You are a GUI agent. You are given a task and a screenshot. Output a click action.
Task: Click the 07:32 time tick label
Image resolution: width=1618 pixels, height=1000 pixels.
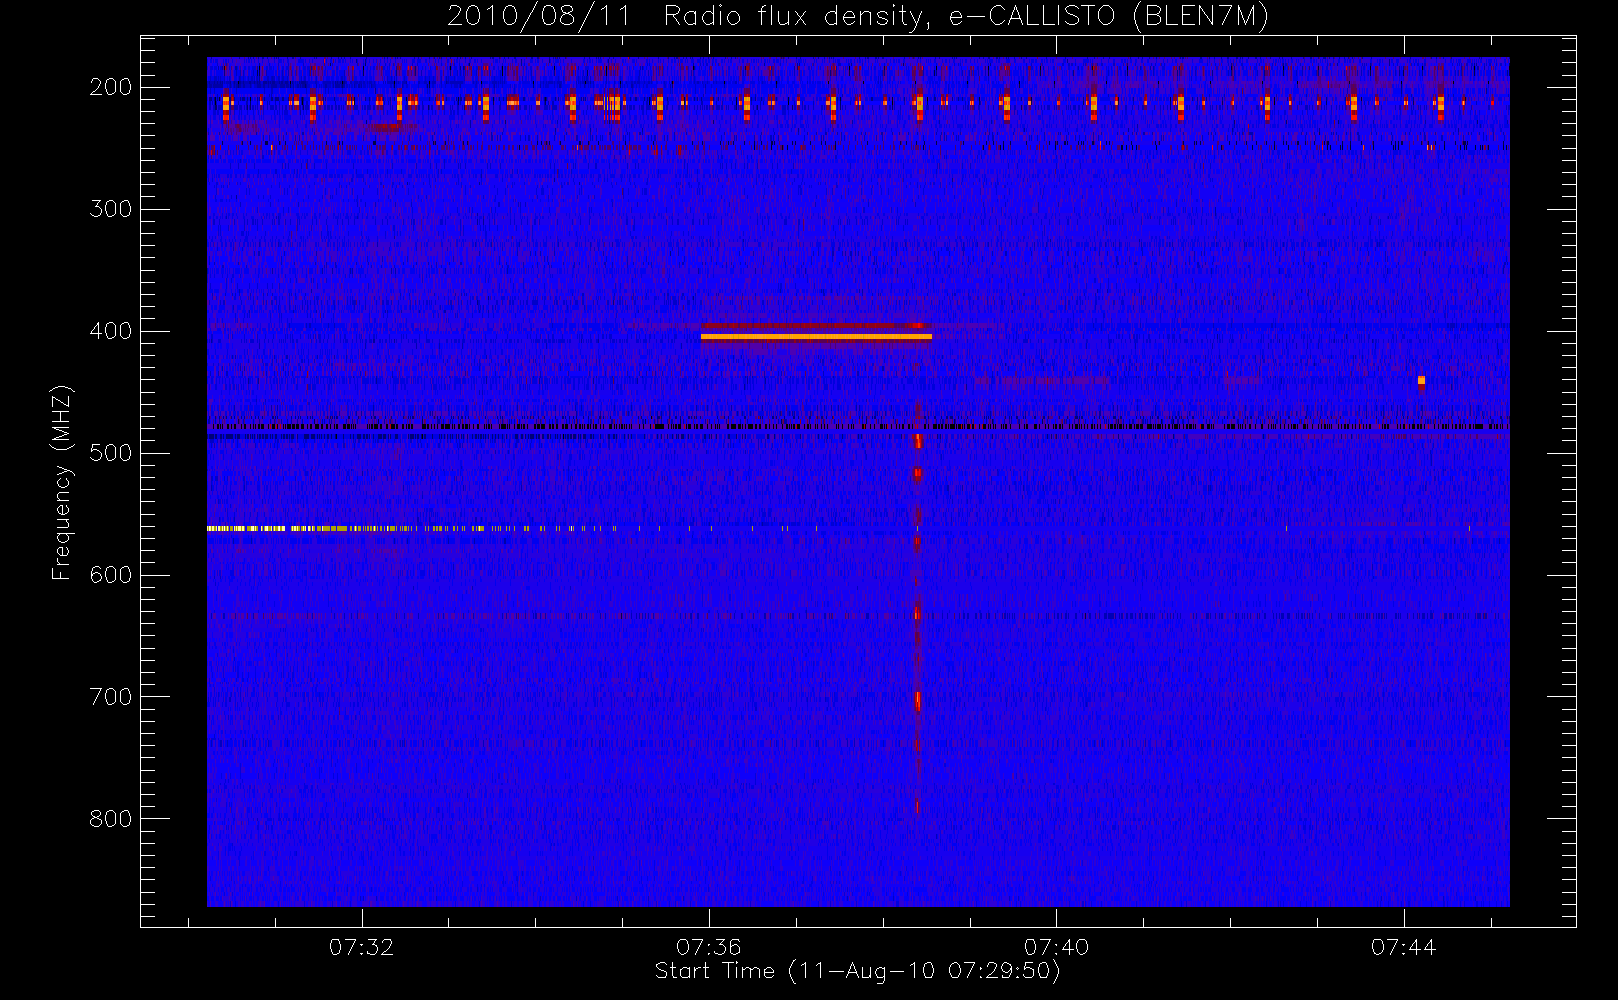[x=362, y=947]
